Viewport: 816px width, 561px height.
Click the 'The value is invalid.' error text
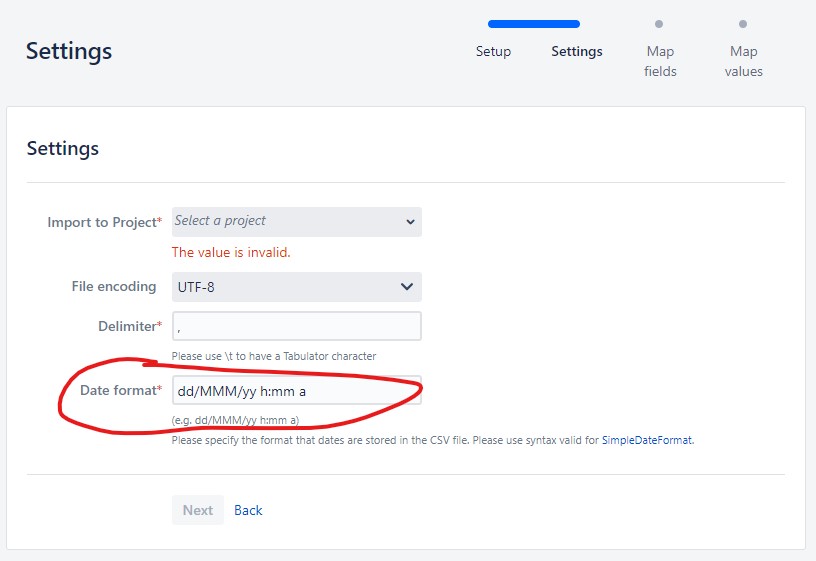(231, 252)
